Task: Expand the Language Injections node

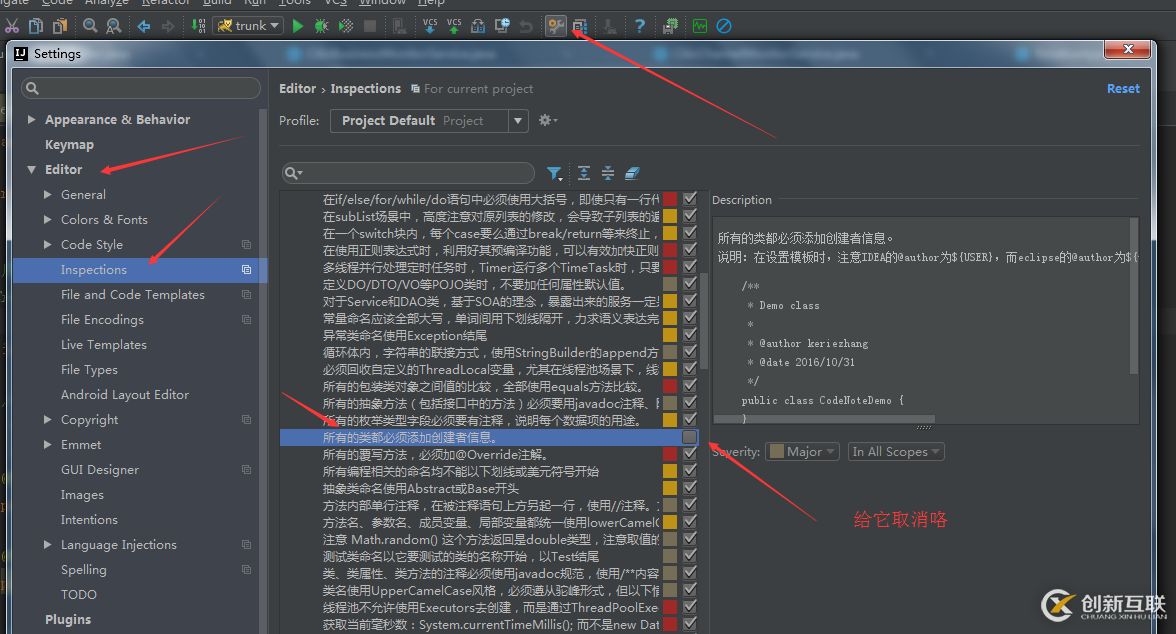Action: 47,545
